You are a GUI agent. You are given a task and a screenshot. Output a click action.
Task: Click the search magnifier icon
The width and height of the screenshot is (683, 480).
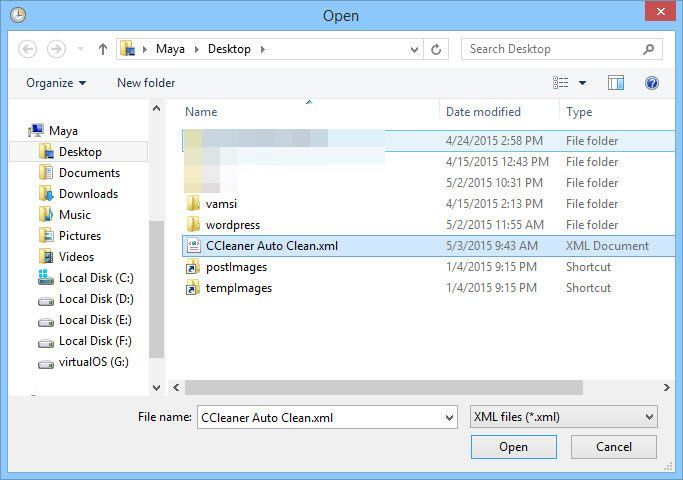648,49
